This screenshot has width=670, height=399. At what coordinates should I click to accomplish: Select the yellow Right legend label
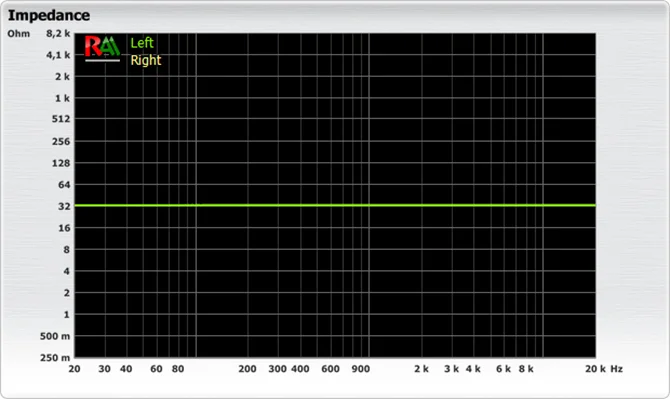146,61
